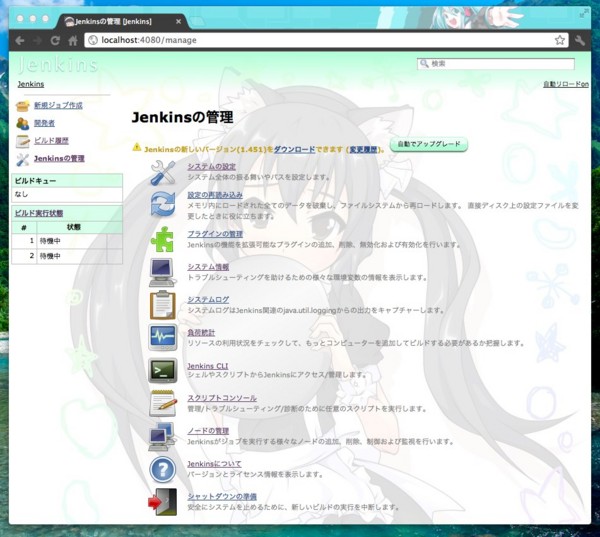The width and height of the screenshot is (600, 537).
Task: Click the Jenkins breadcrumb link
Action: tap(31, 84)
